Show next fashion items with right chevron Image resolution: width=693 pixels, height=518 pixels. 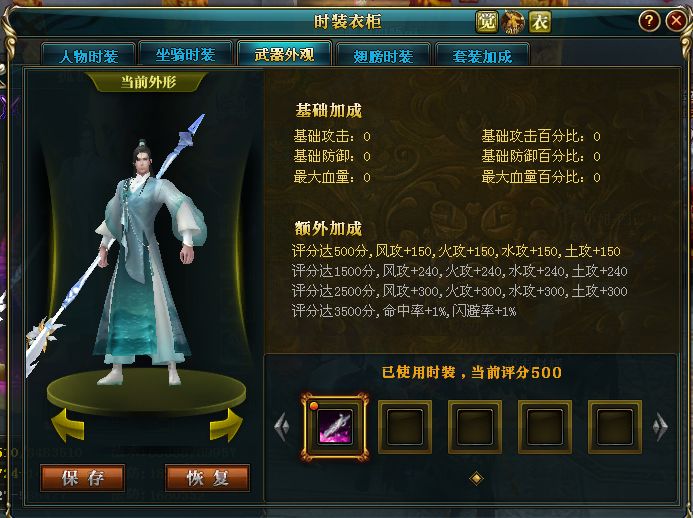click(660, 427)
